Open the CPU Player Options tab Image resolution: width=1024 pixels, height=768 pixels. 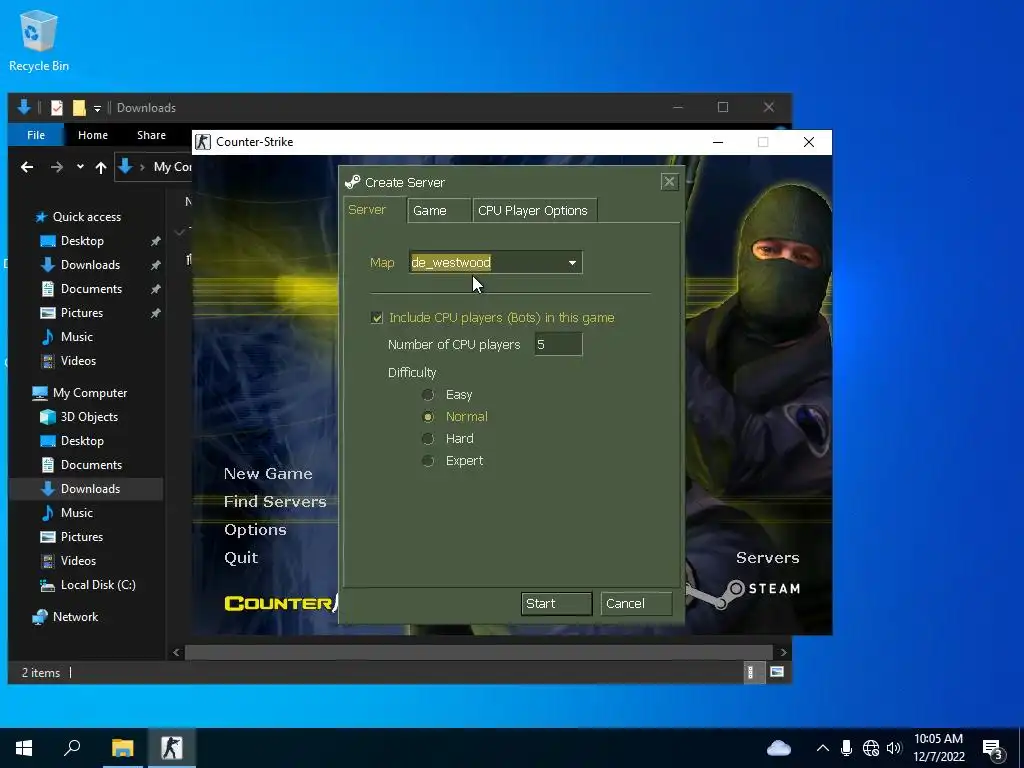click(x=534, y=210)
